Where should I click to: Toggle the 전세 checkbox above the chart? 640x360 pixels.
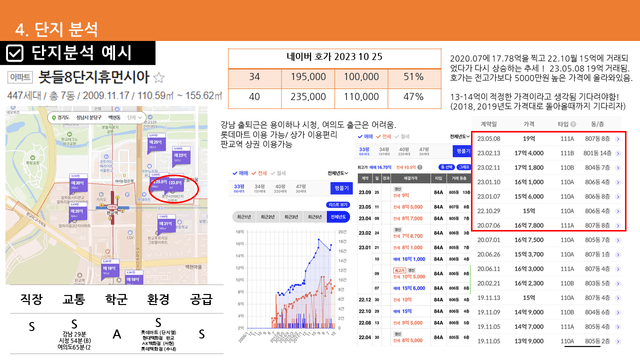[259, 173]
